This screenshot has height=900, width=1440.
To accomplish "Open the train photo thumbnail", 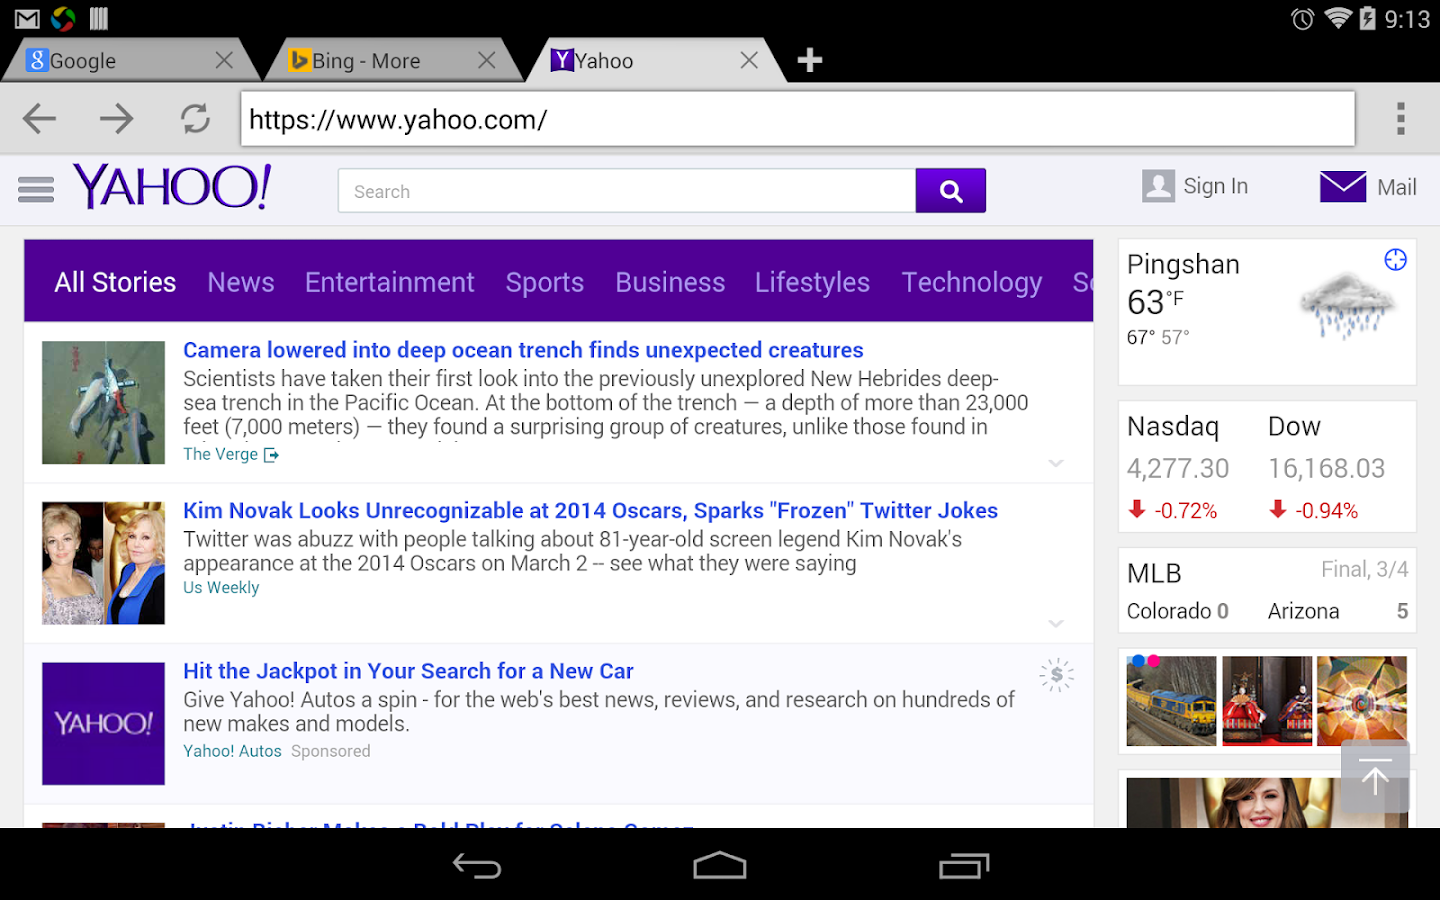I will [x=1171, y=701].
